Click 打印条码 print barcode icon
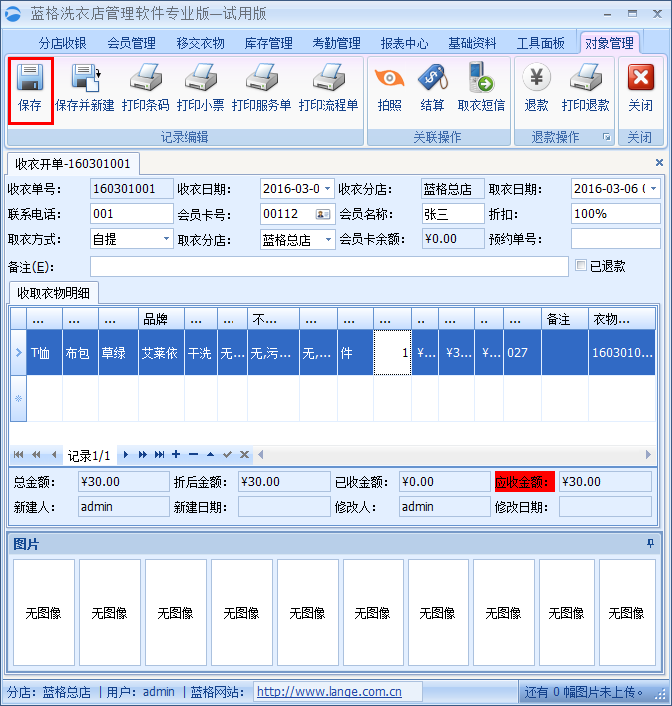This screenshot has height=706, width=672. [145, 77]
